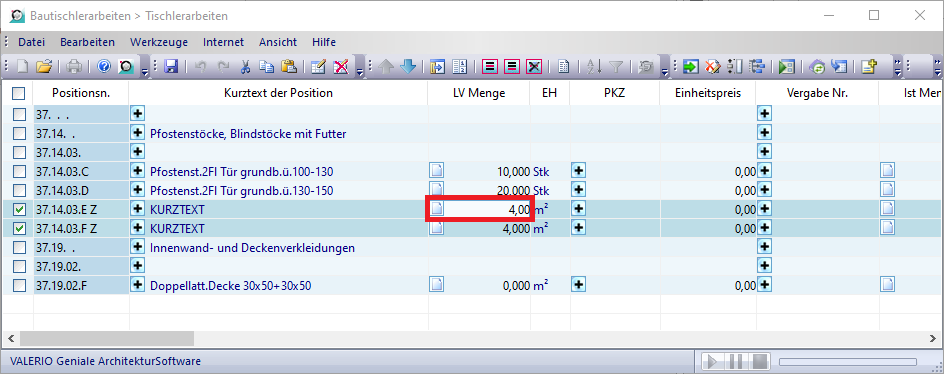944x374 pixels.
Task: Open LV Menge document icon for 37.14.03.C
Action: tap(436, 171)
